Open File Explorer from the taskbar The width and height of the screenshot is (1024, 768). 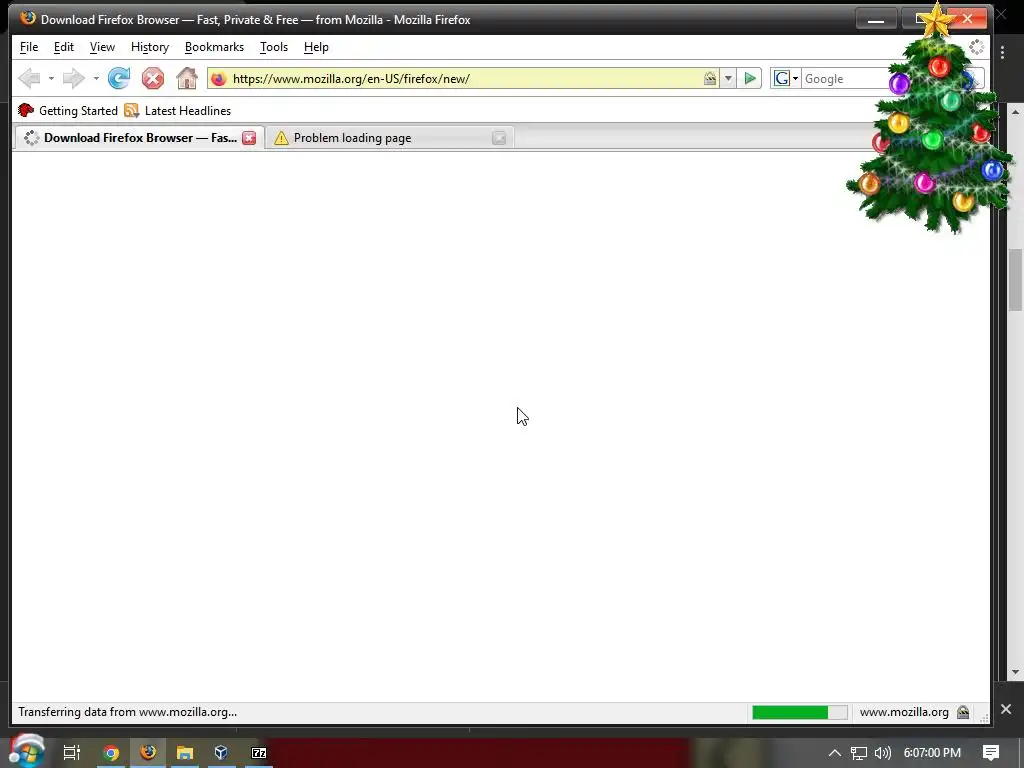tap(185, 753)
